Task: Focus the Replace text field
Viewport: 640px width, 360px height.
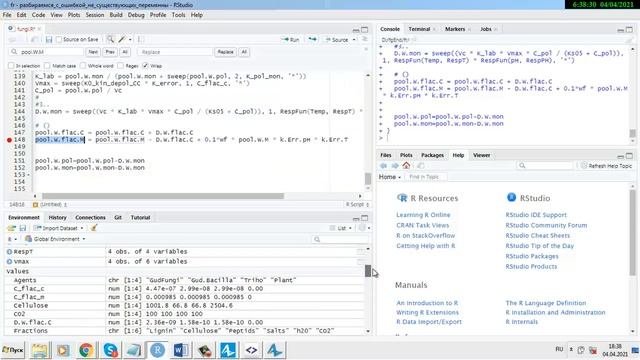Action: click(x=175, y=52)
